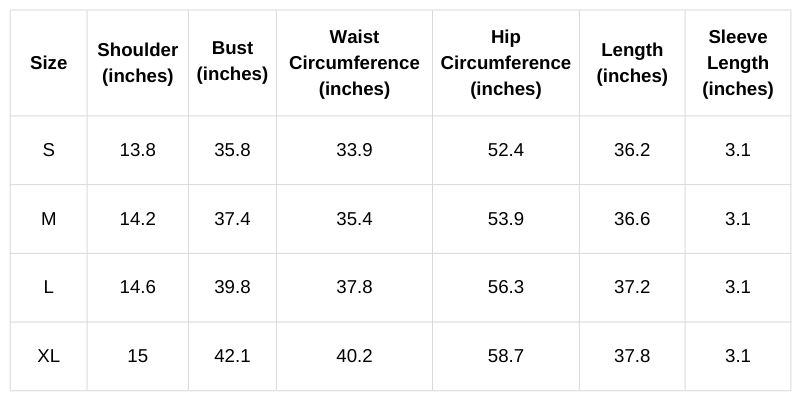Click the Sleeve Length column header
This screenshot has width=800, height=400.
[x=738, y=63]
